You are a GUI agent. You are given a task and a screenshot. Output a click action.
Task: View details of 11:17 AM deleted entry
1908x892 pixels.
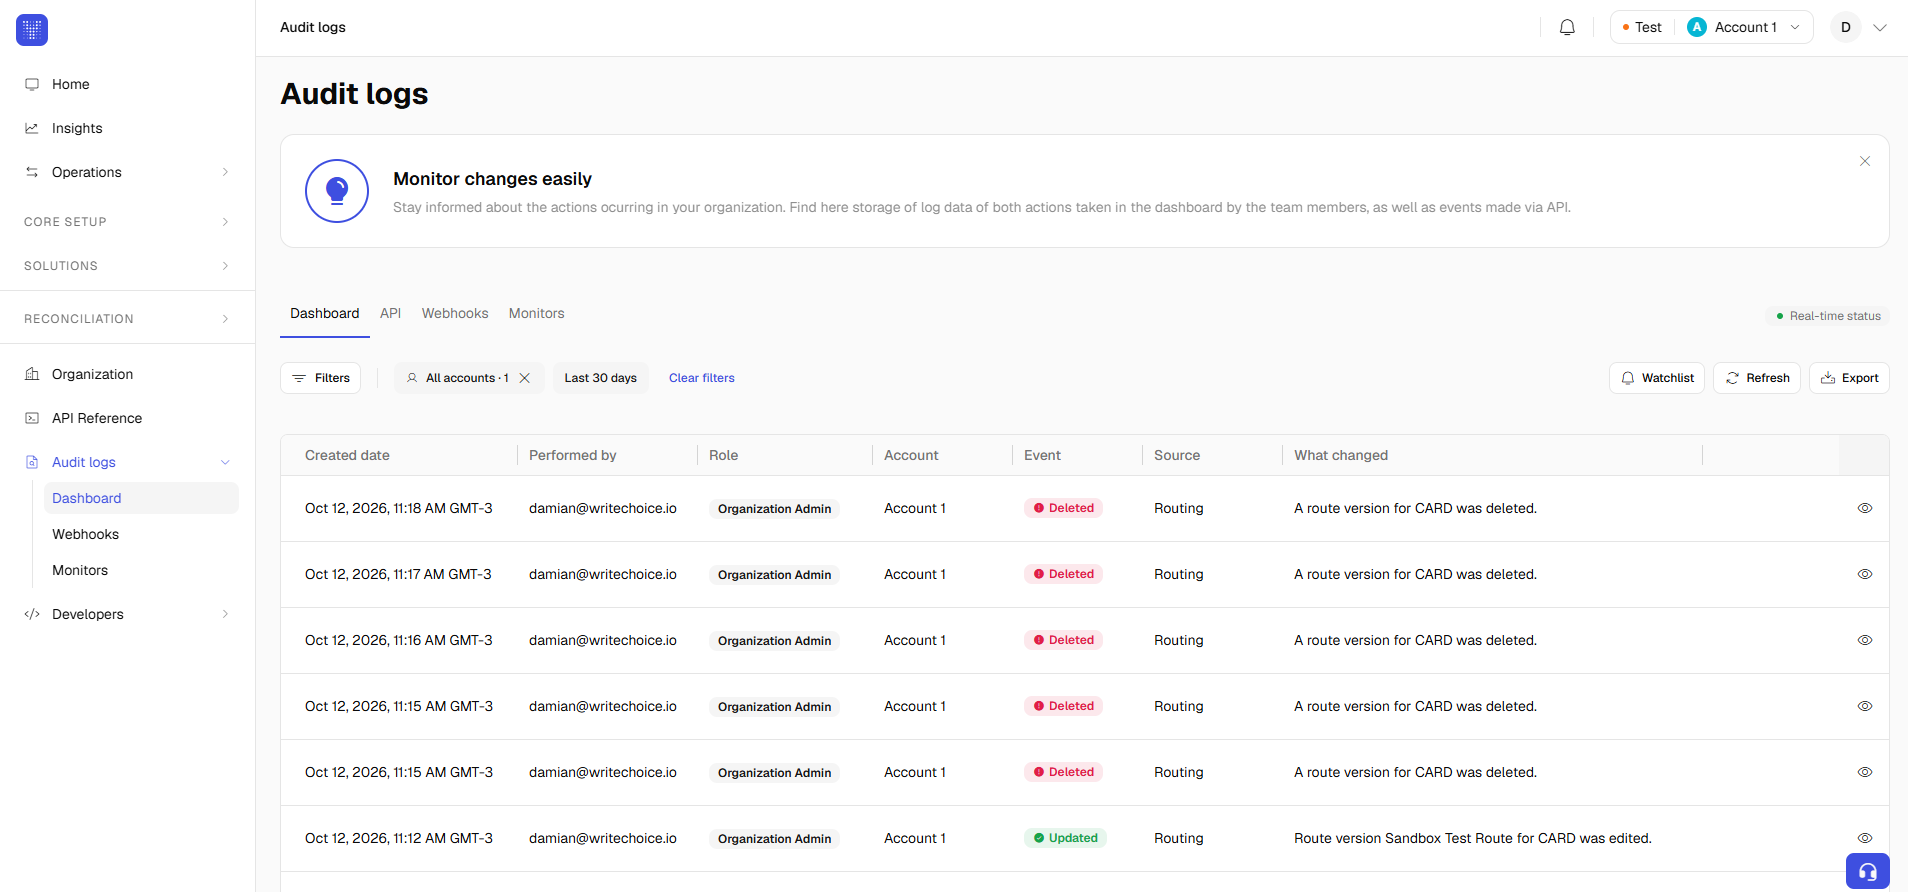(1864, 574)
